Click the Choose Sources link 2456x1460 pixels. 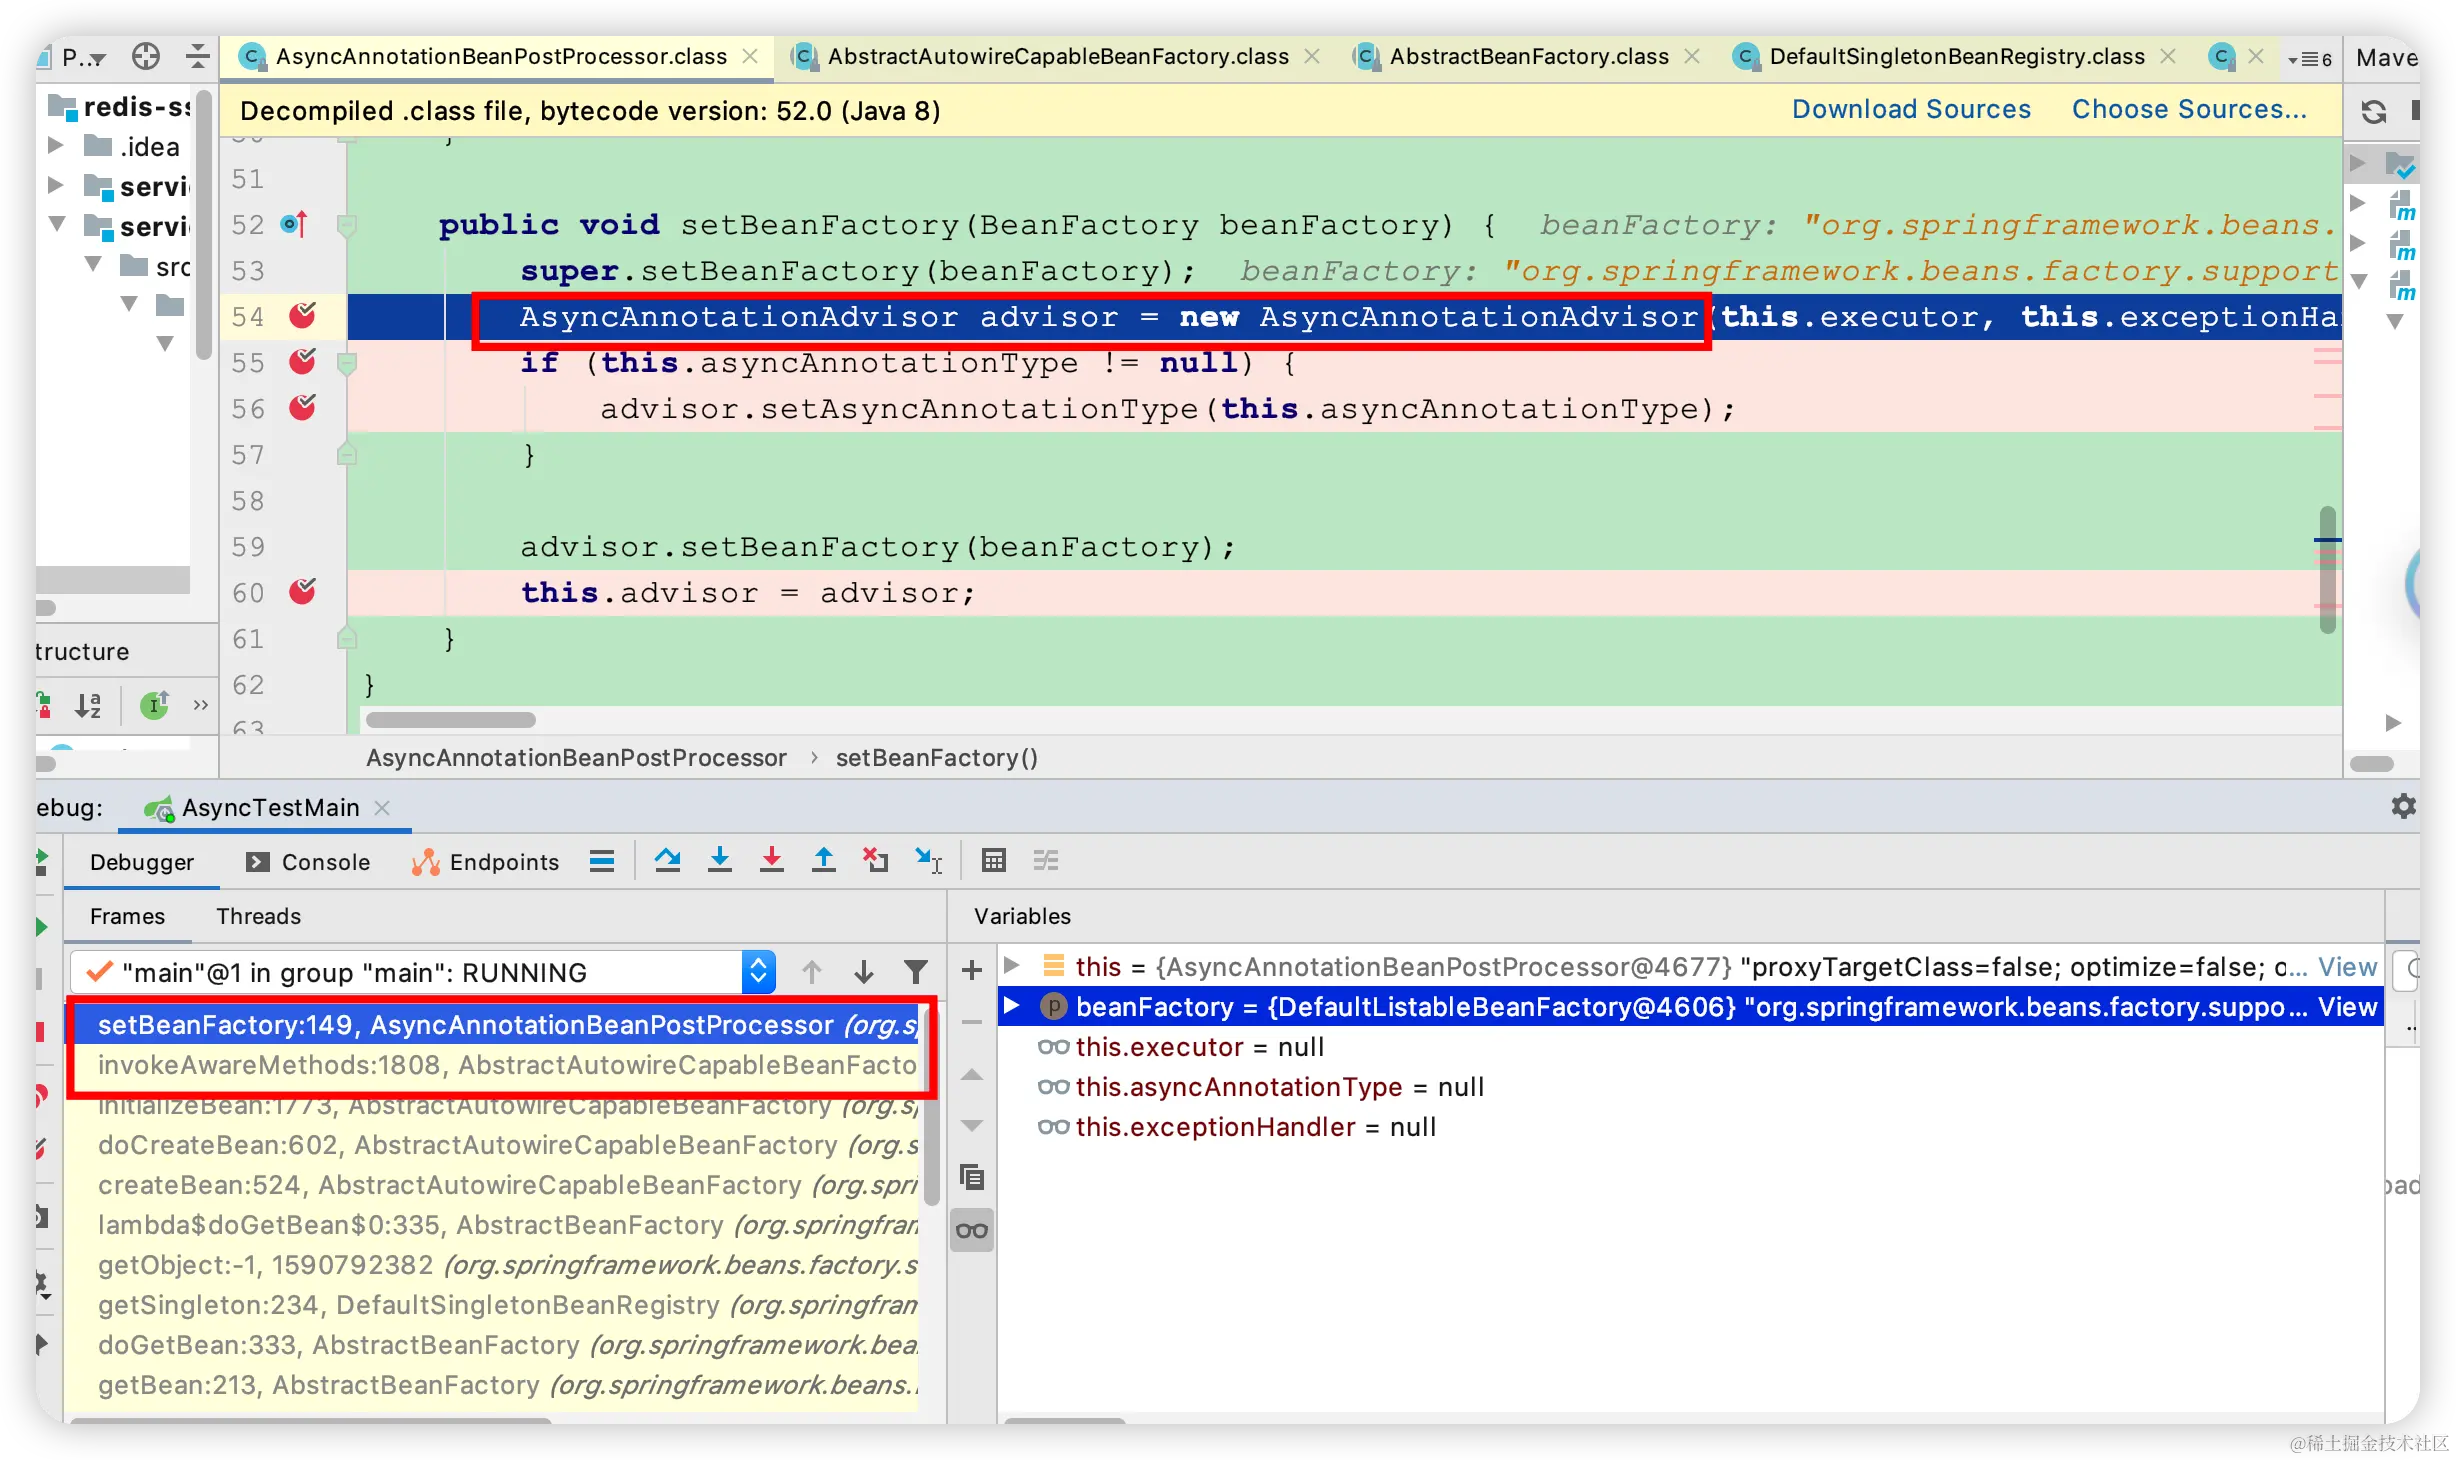2188,109
